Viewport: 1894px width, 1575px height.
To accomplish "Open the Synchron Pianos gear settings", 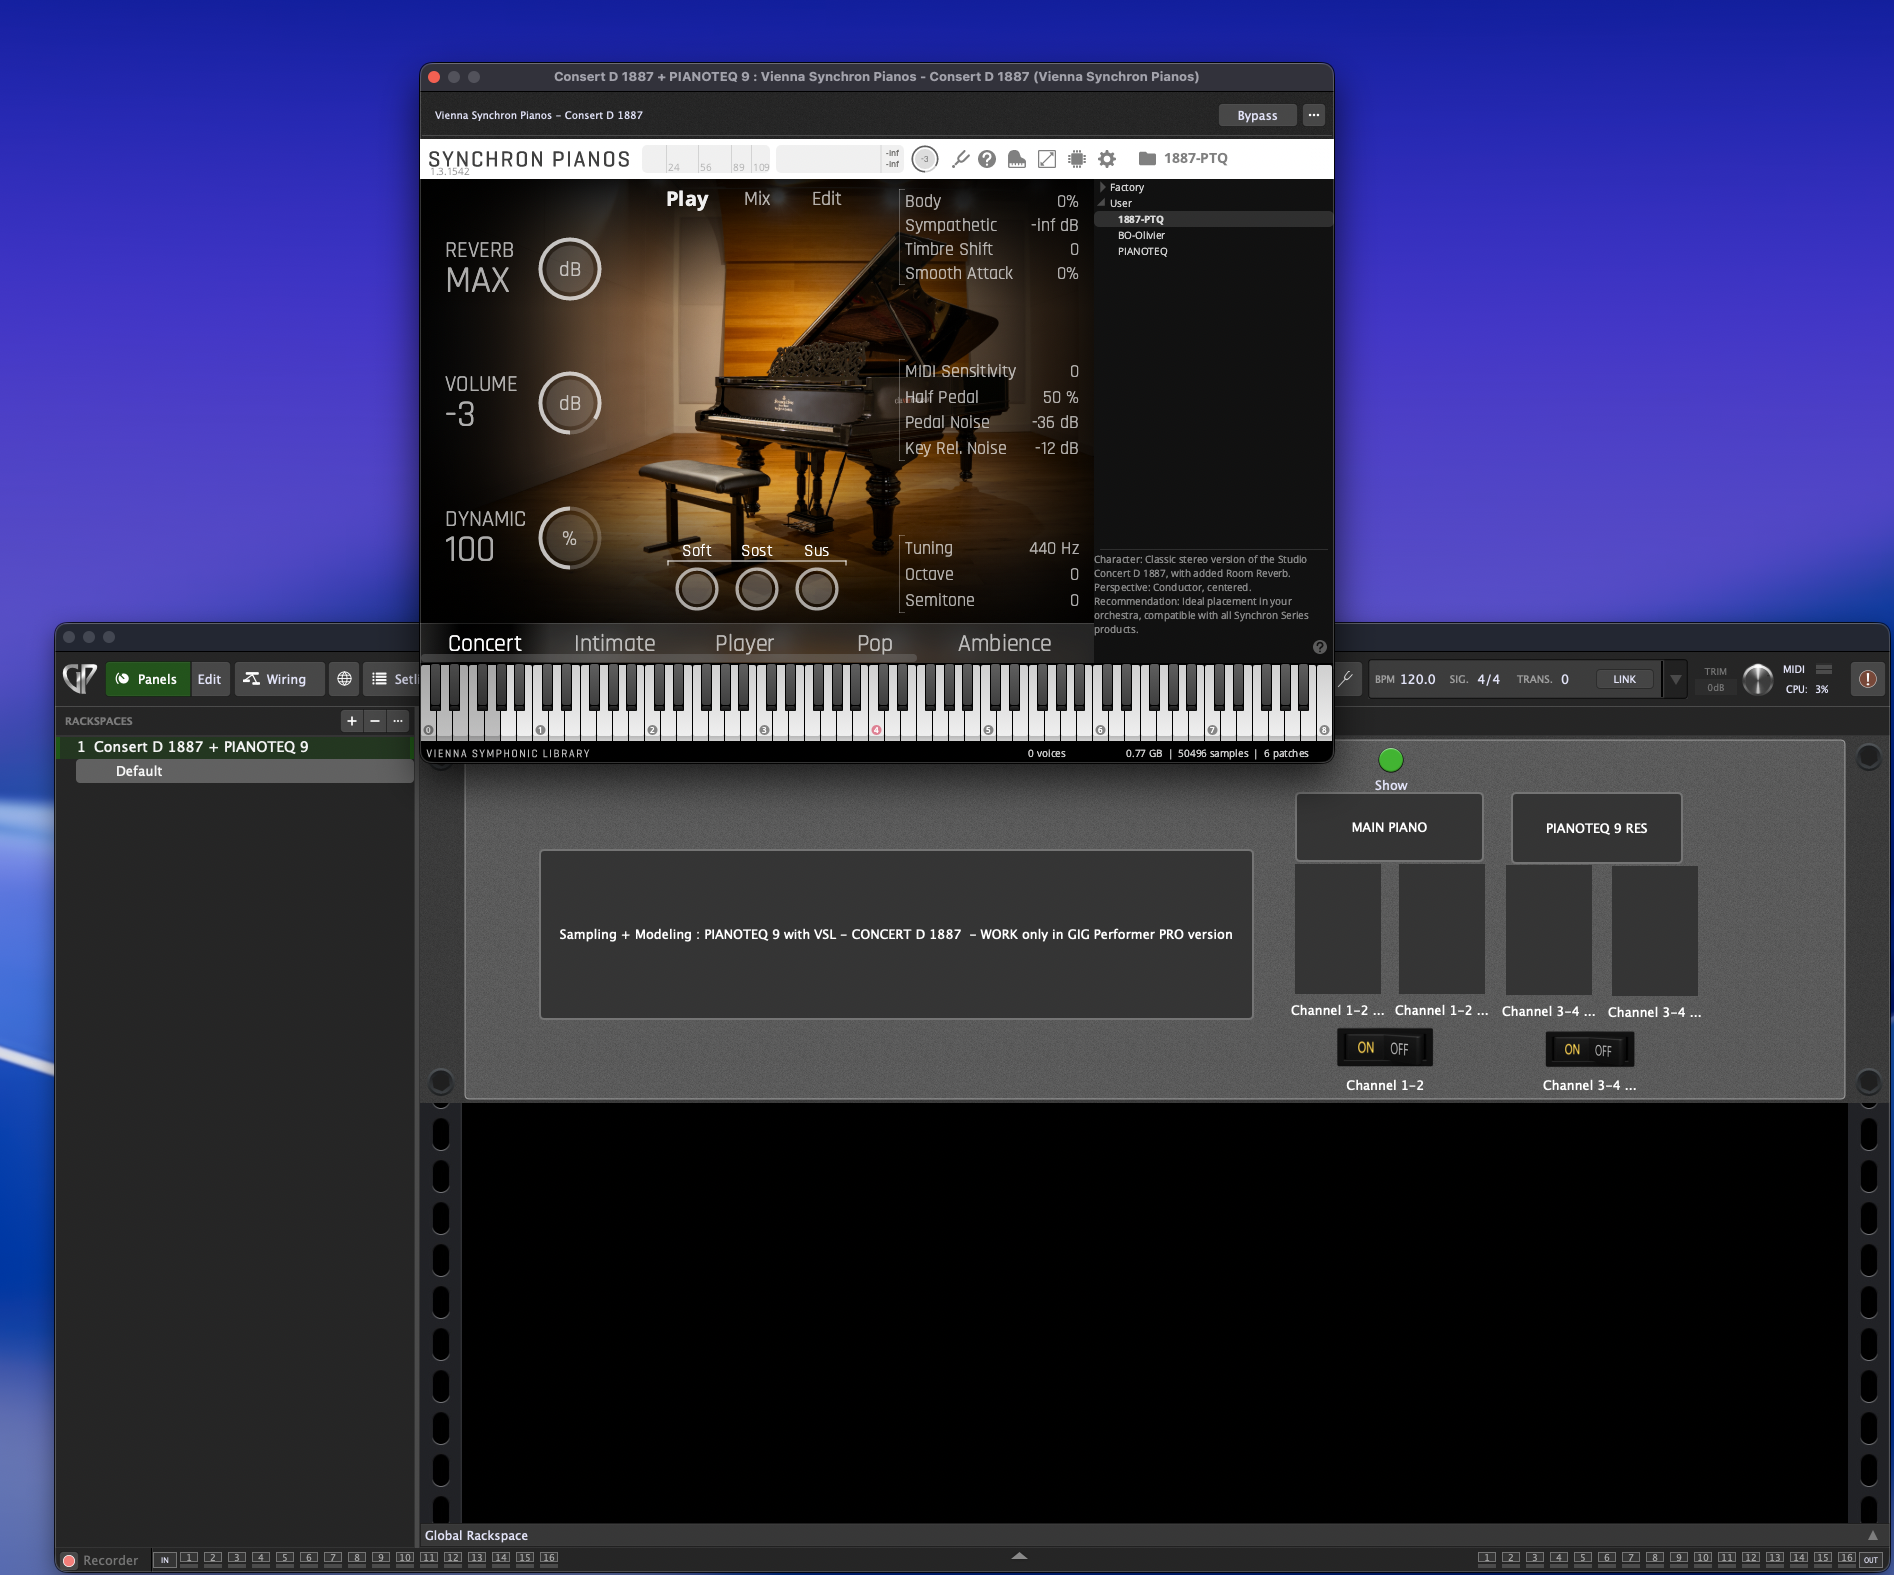I will coord(1107,159).
